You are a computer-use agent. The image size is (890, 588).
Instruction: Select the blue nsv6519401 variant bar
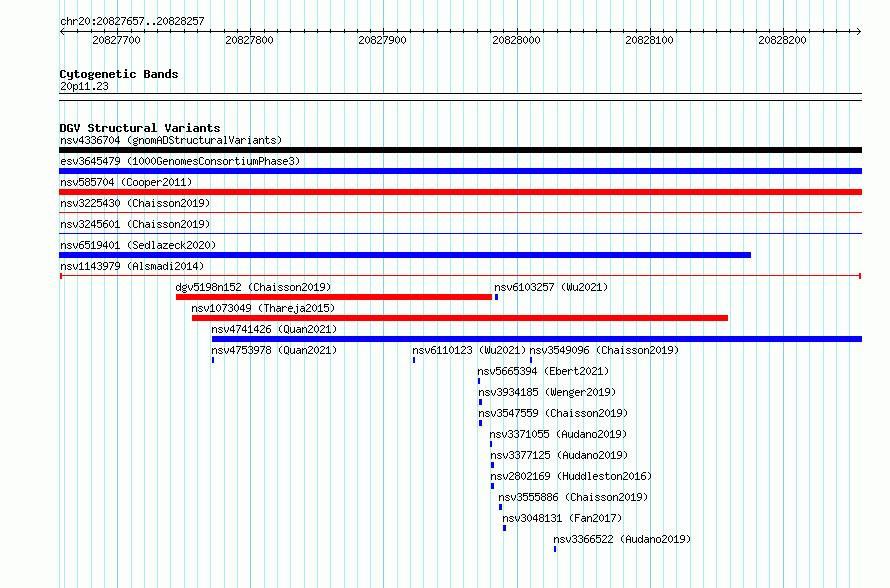coord(405,255)
